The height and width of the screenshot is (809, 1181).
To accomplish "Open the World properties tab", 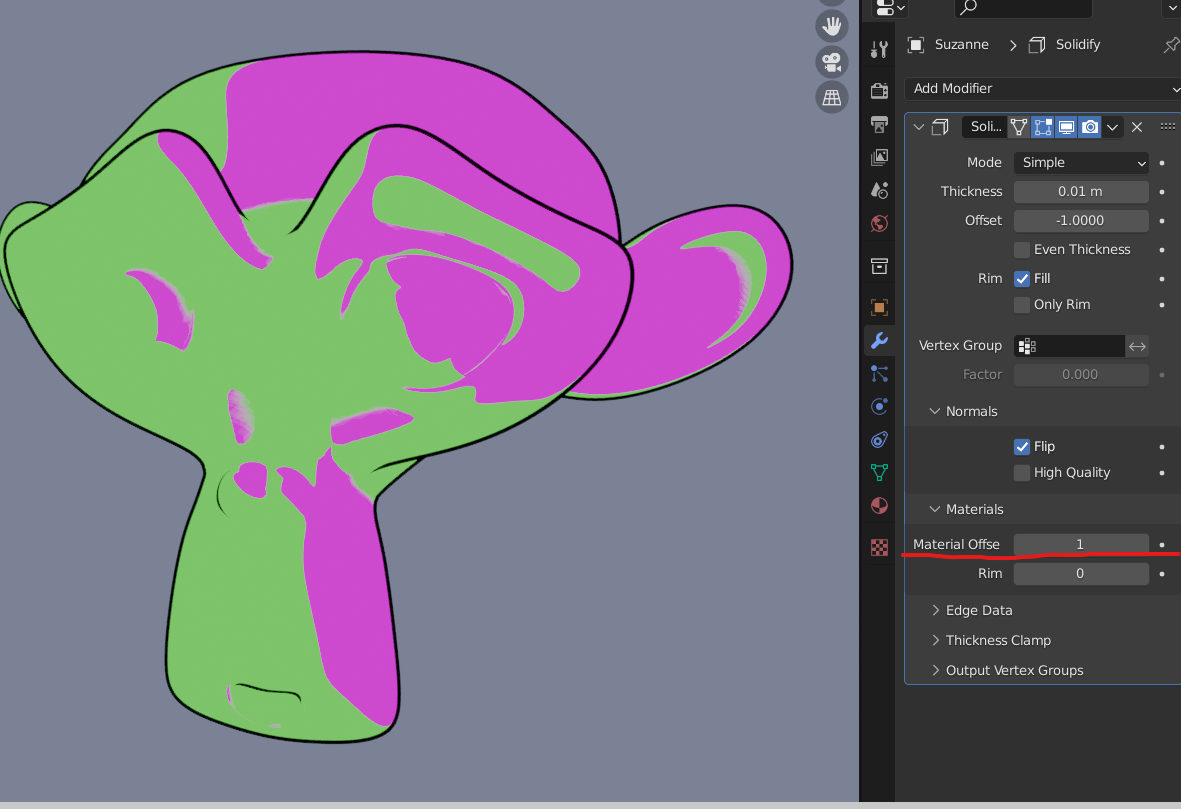I will click(x=879, y=224).
